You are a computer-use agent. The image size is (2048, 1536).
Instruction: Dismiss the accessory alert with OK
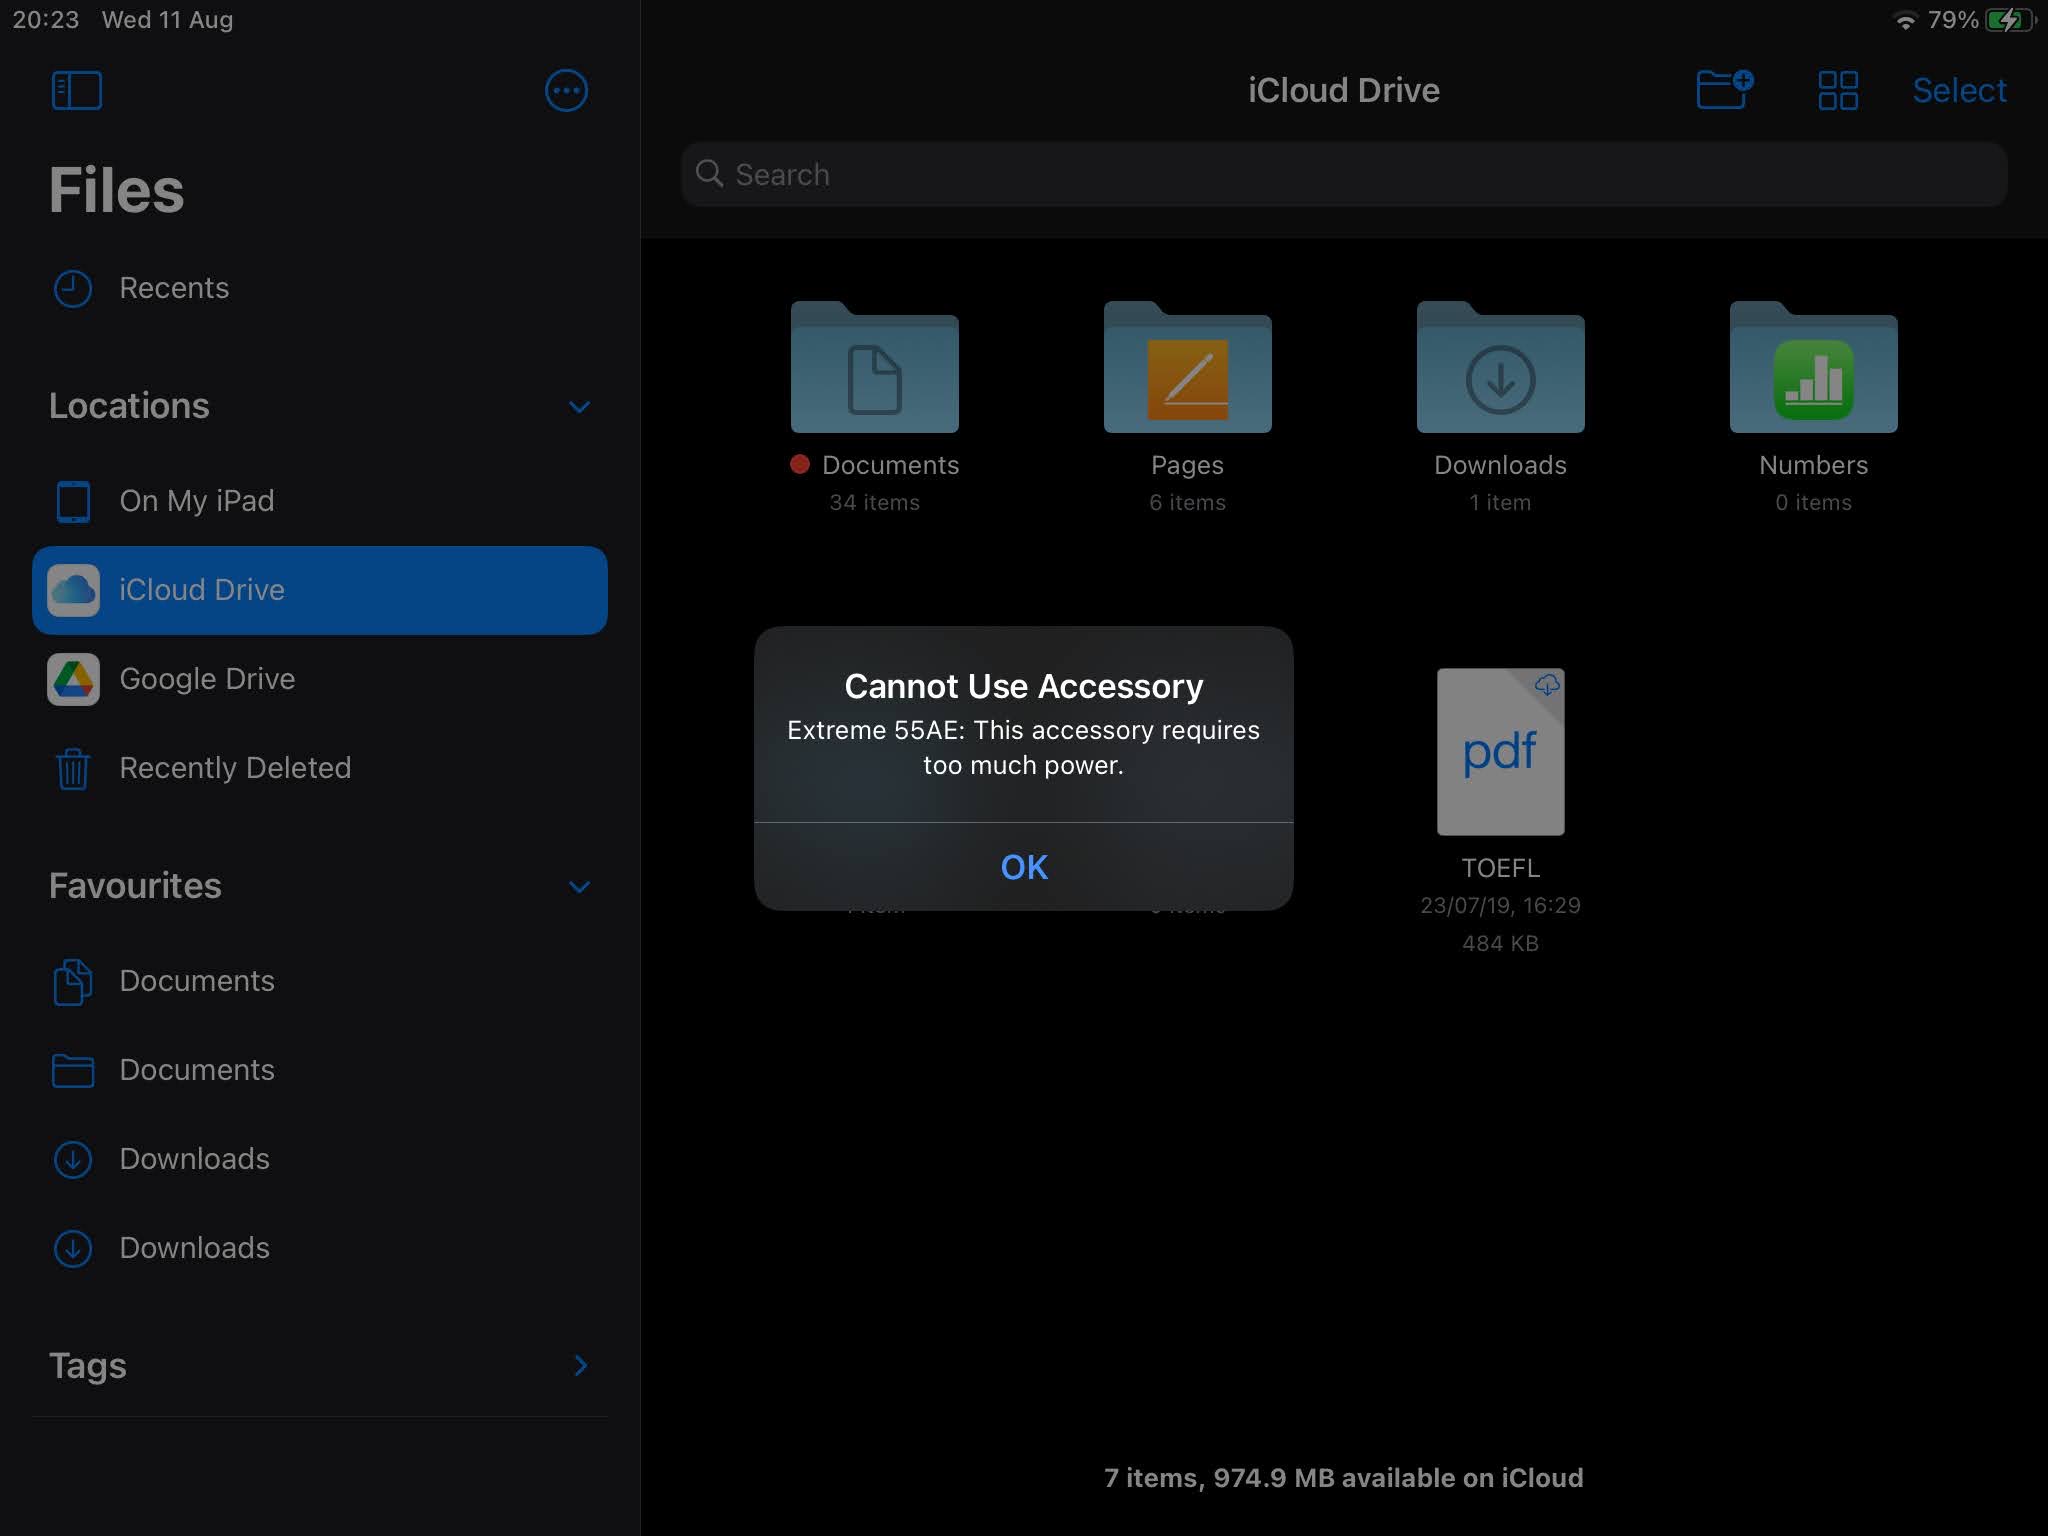click(1023, 867)
